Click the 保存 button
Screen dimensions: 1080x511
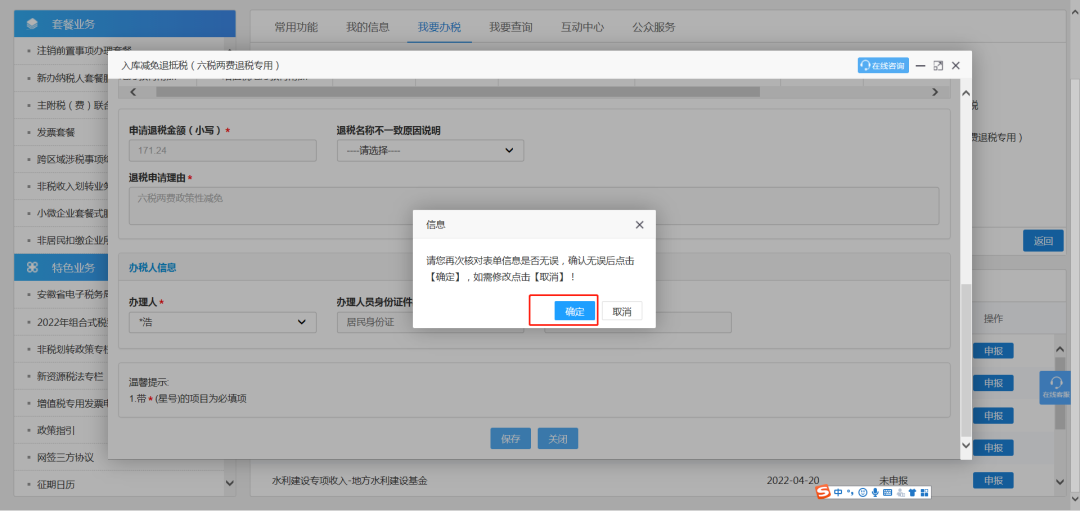click(x=510, y=439)
